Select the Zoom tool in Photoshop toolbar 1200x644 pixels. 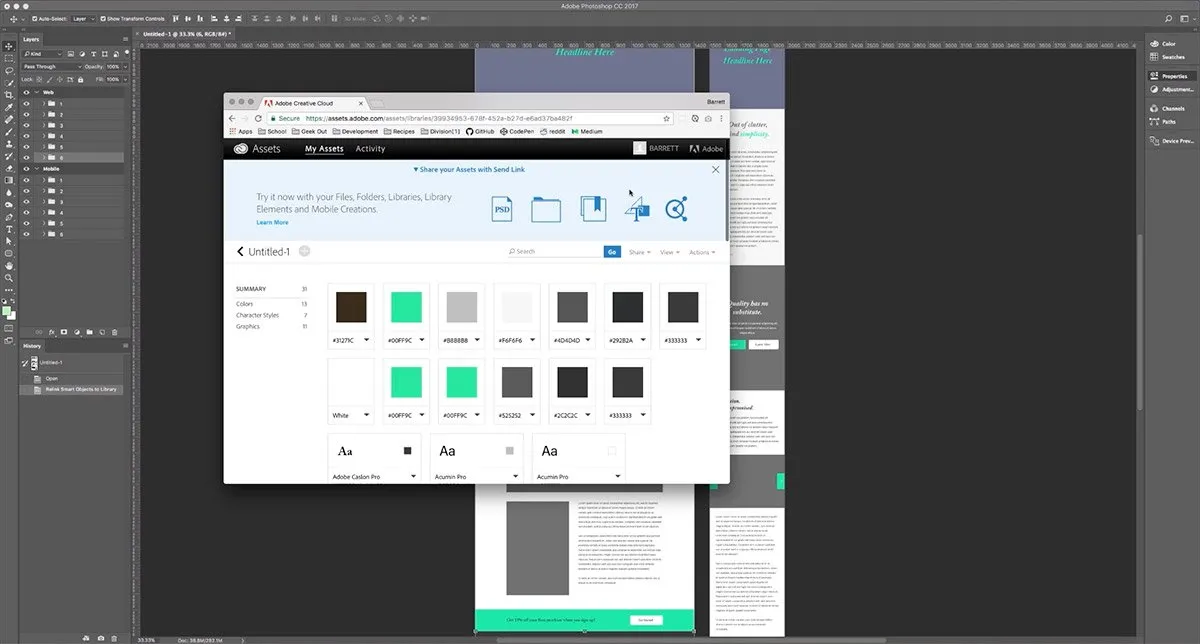9,278
